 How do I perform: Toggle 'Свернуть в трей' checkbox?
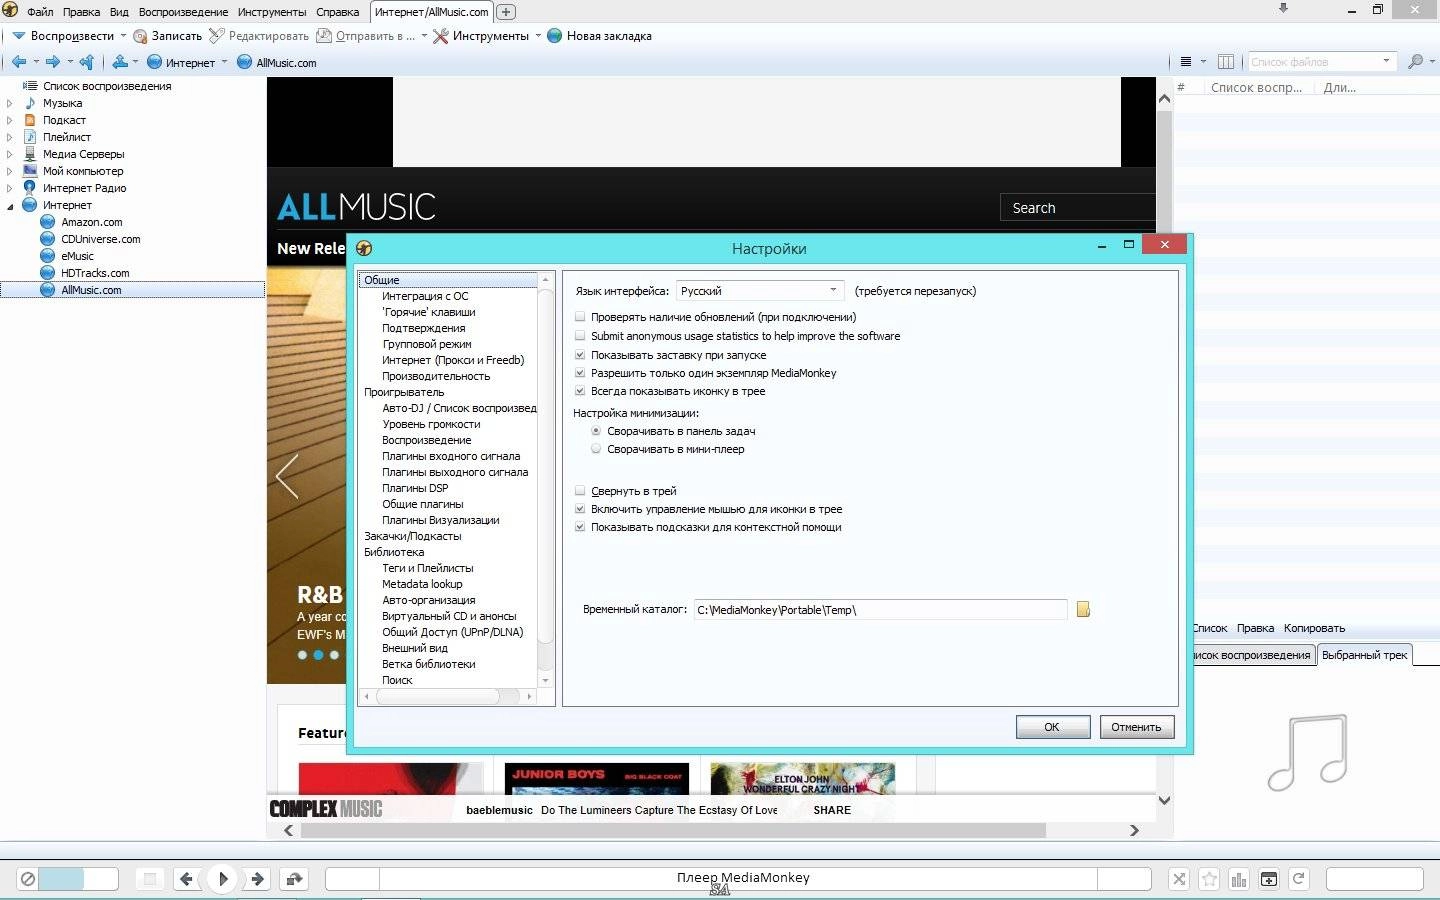coord(580,491)
